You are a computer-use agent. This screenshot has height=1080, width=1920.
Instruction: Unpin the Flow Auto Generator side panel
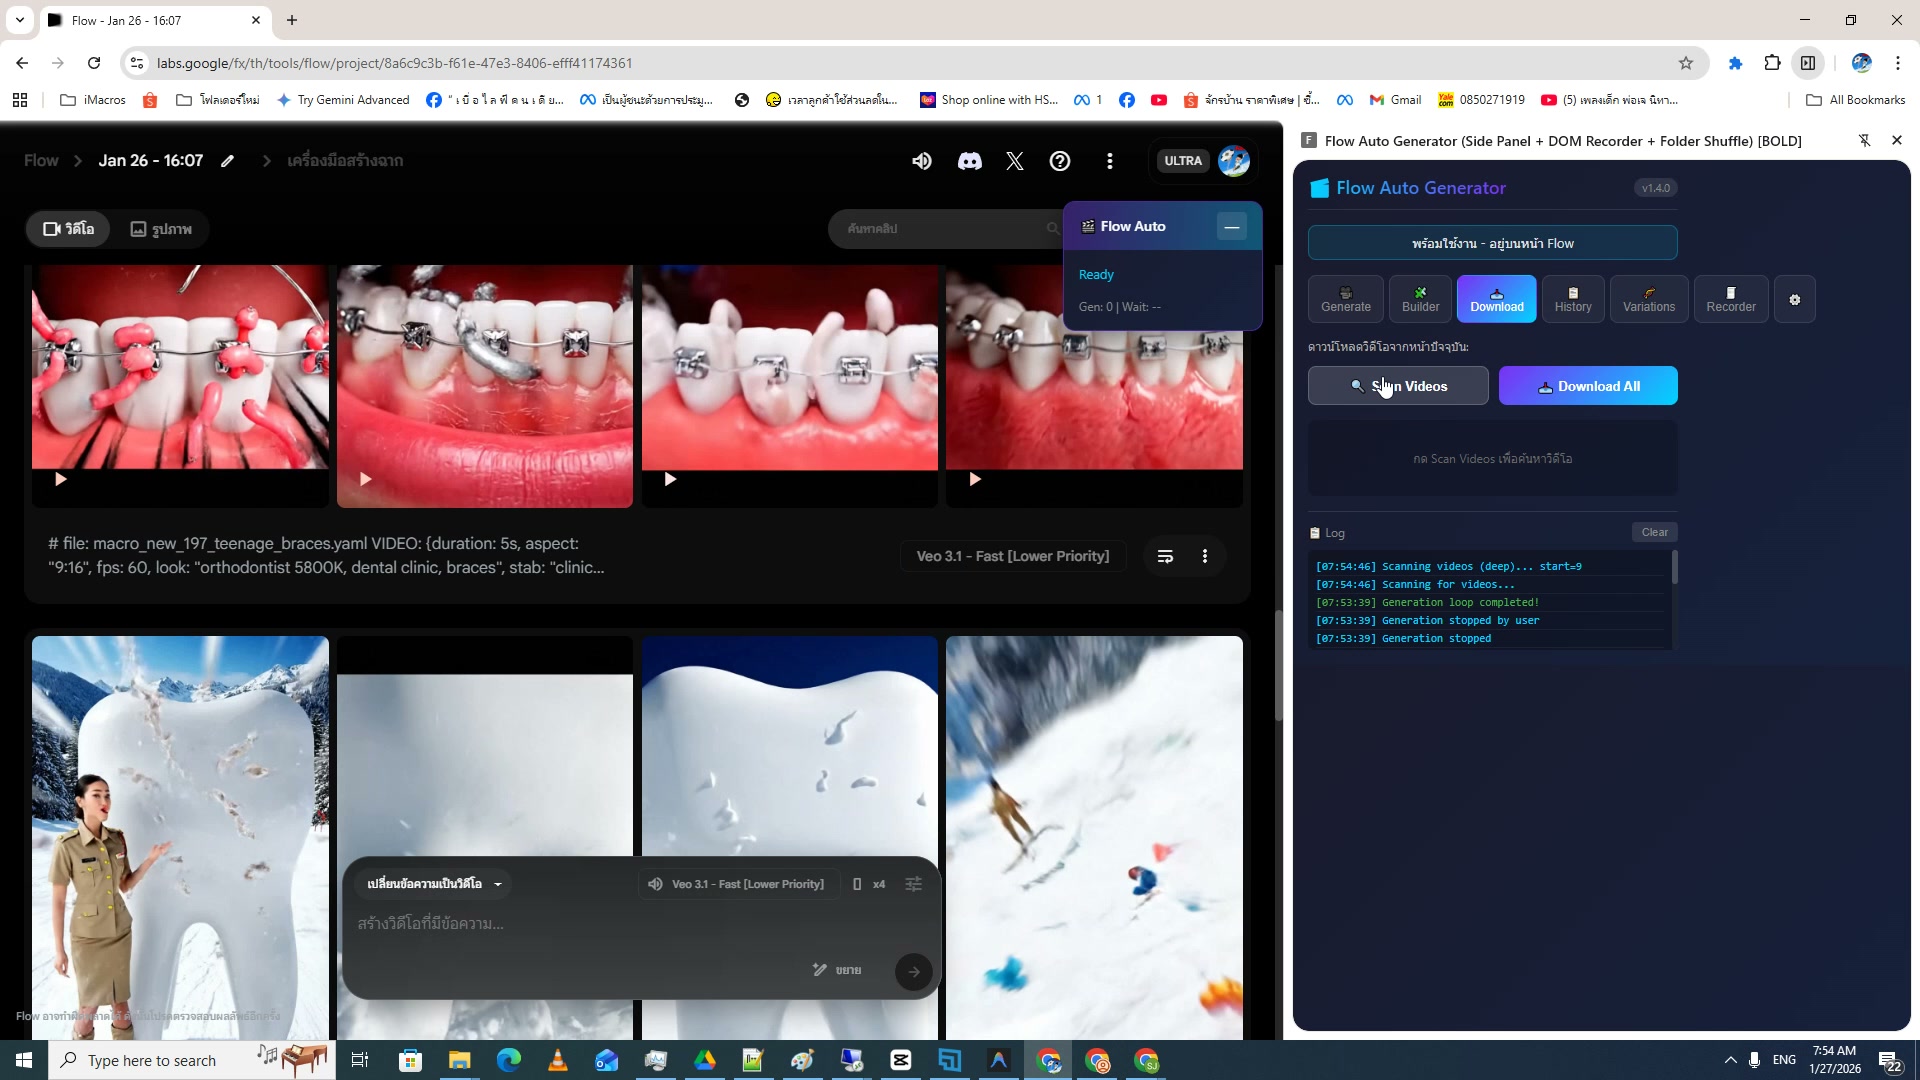(1865, 140)
